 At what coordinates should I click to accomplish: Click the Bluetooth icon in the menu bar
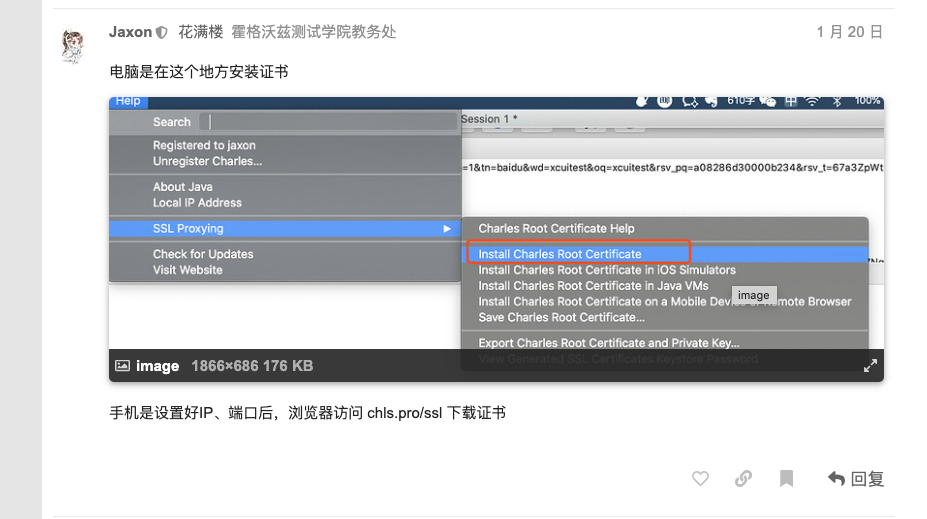pos(837,101)
